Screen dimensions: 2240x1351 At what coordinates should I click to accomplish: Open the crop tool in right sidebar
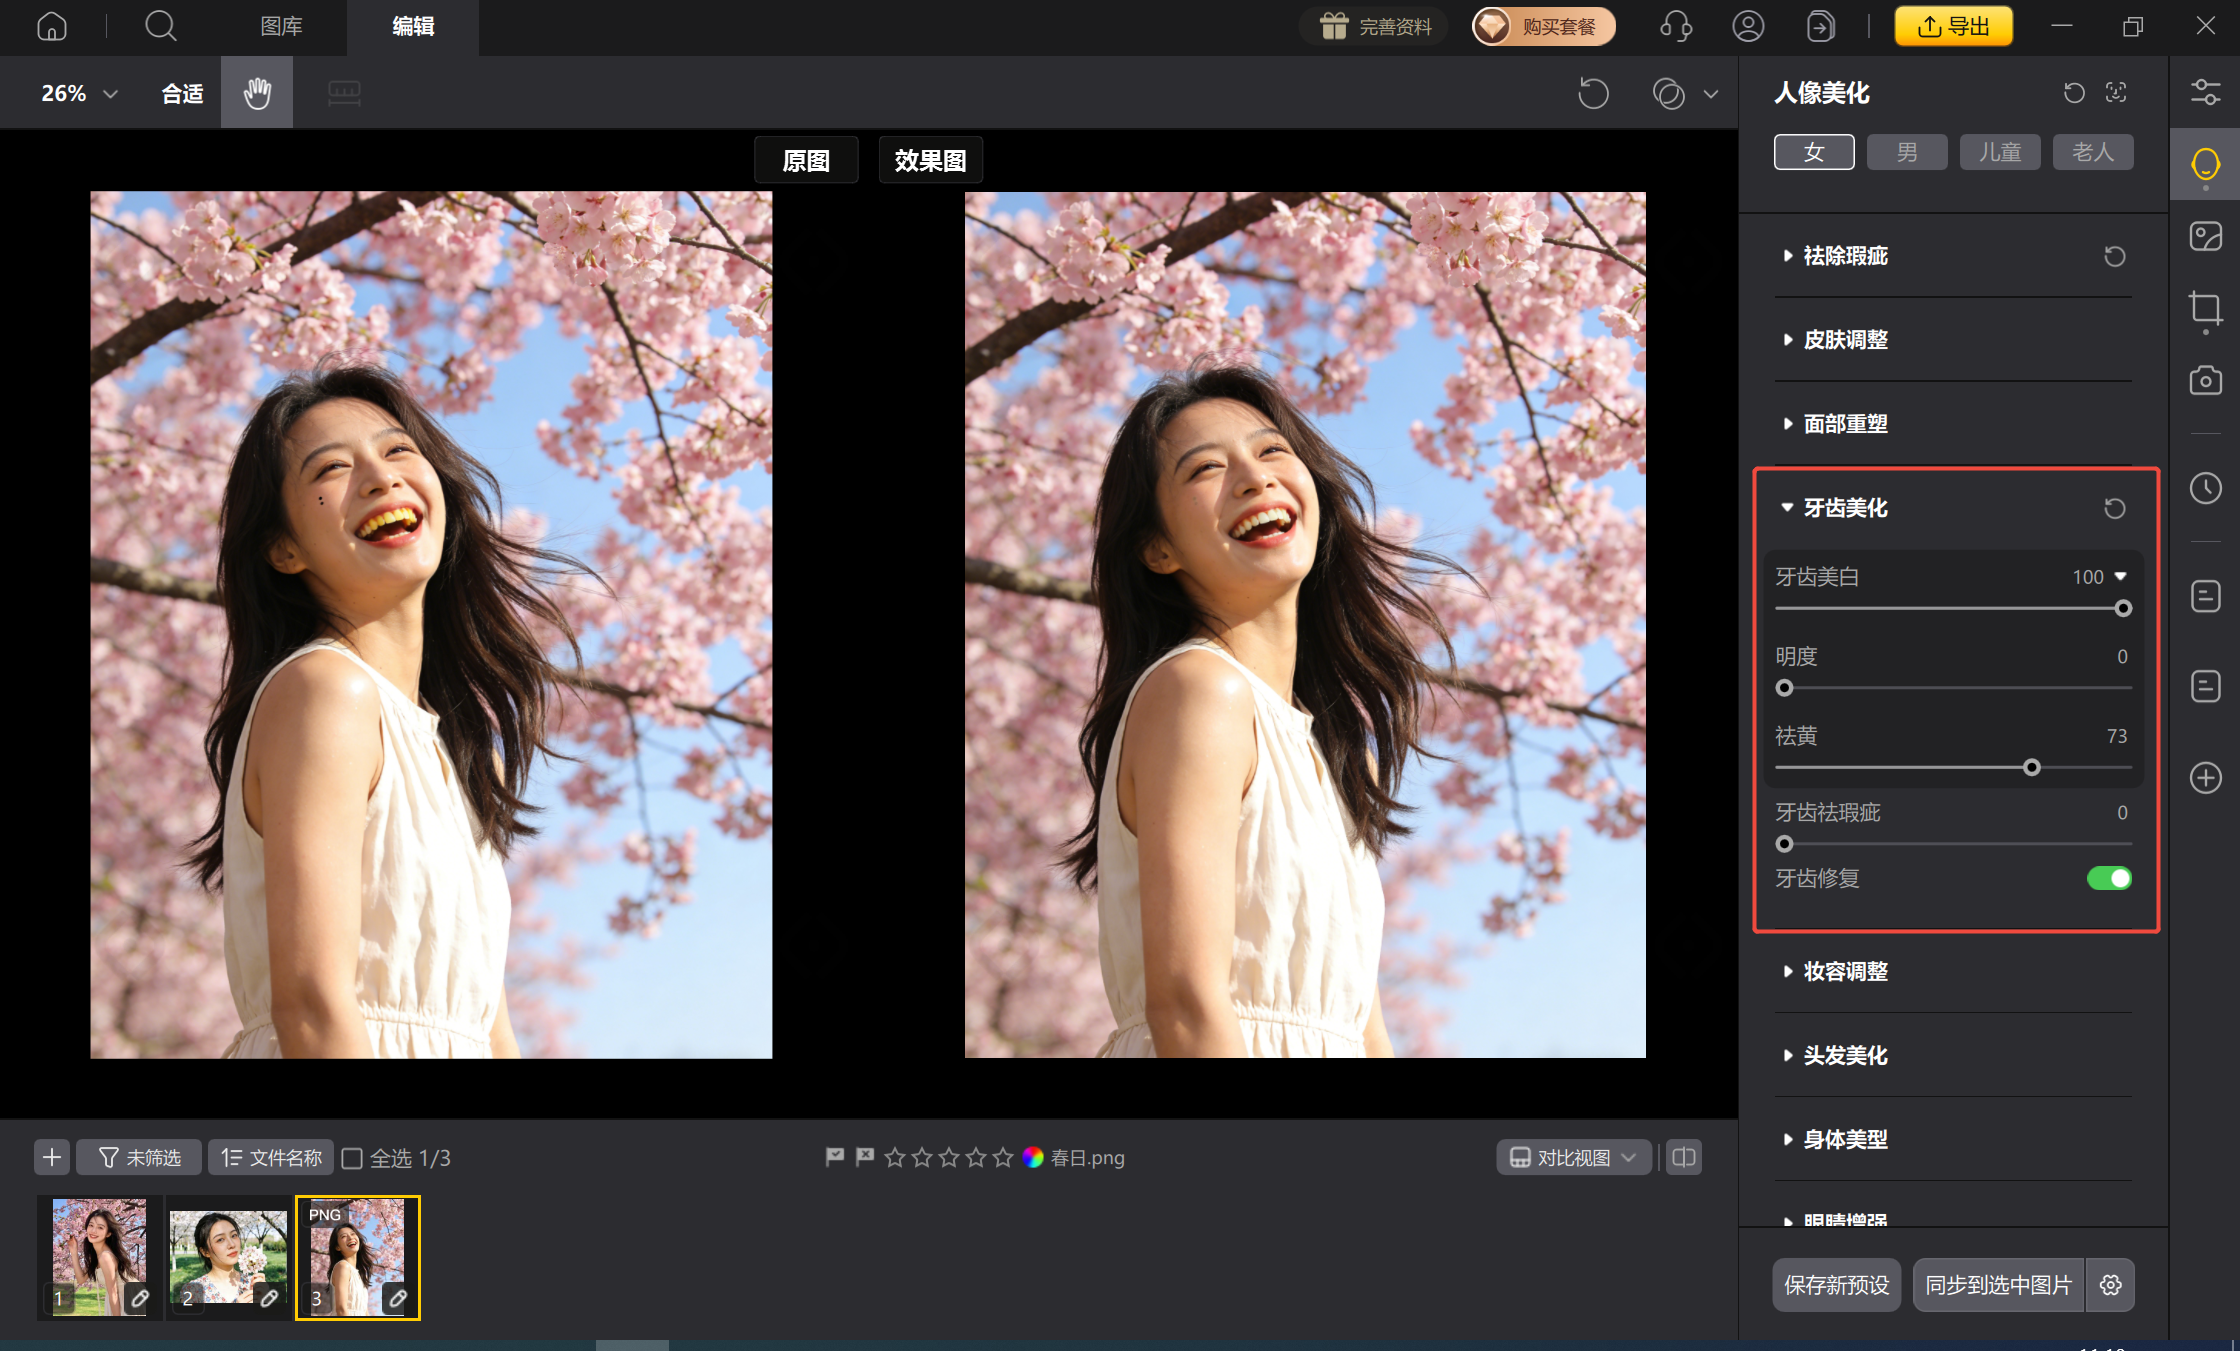tap(2205, 308)
